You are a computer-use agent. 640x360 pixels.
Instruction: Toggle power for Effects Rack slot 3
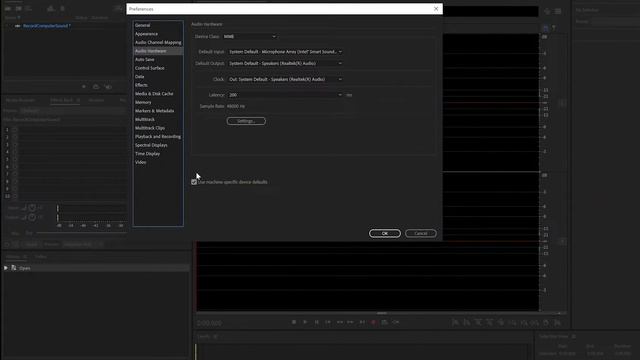15,144
